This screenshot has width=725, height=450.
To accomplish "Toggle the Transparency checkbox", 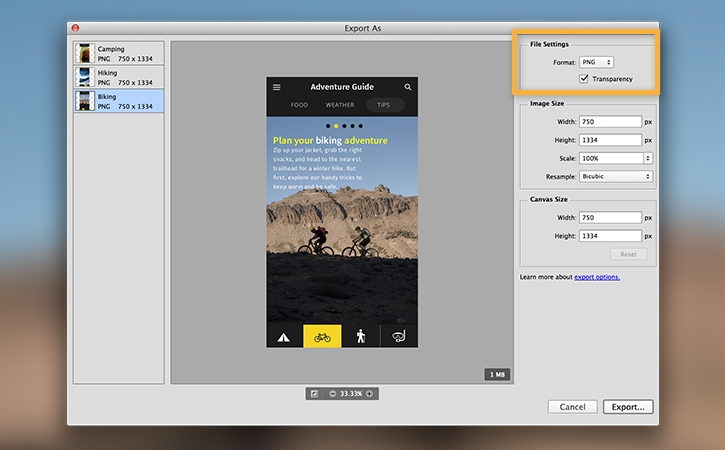I will click(x=584, y=78).
